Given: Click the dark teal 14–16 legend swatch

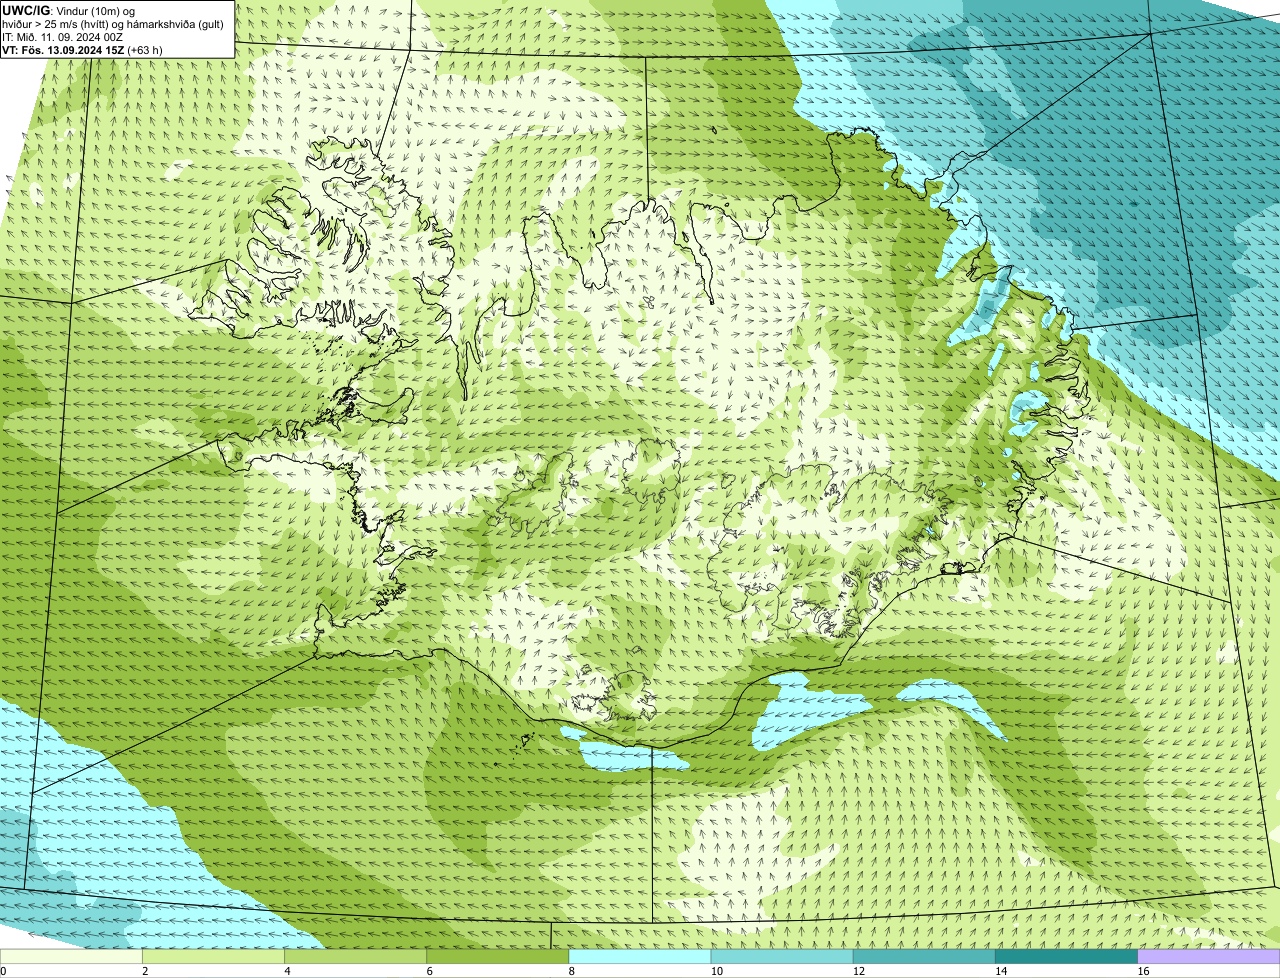Looking at the screenshot, I should coord(1066,956).
